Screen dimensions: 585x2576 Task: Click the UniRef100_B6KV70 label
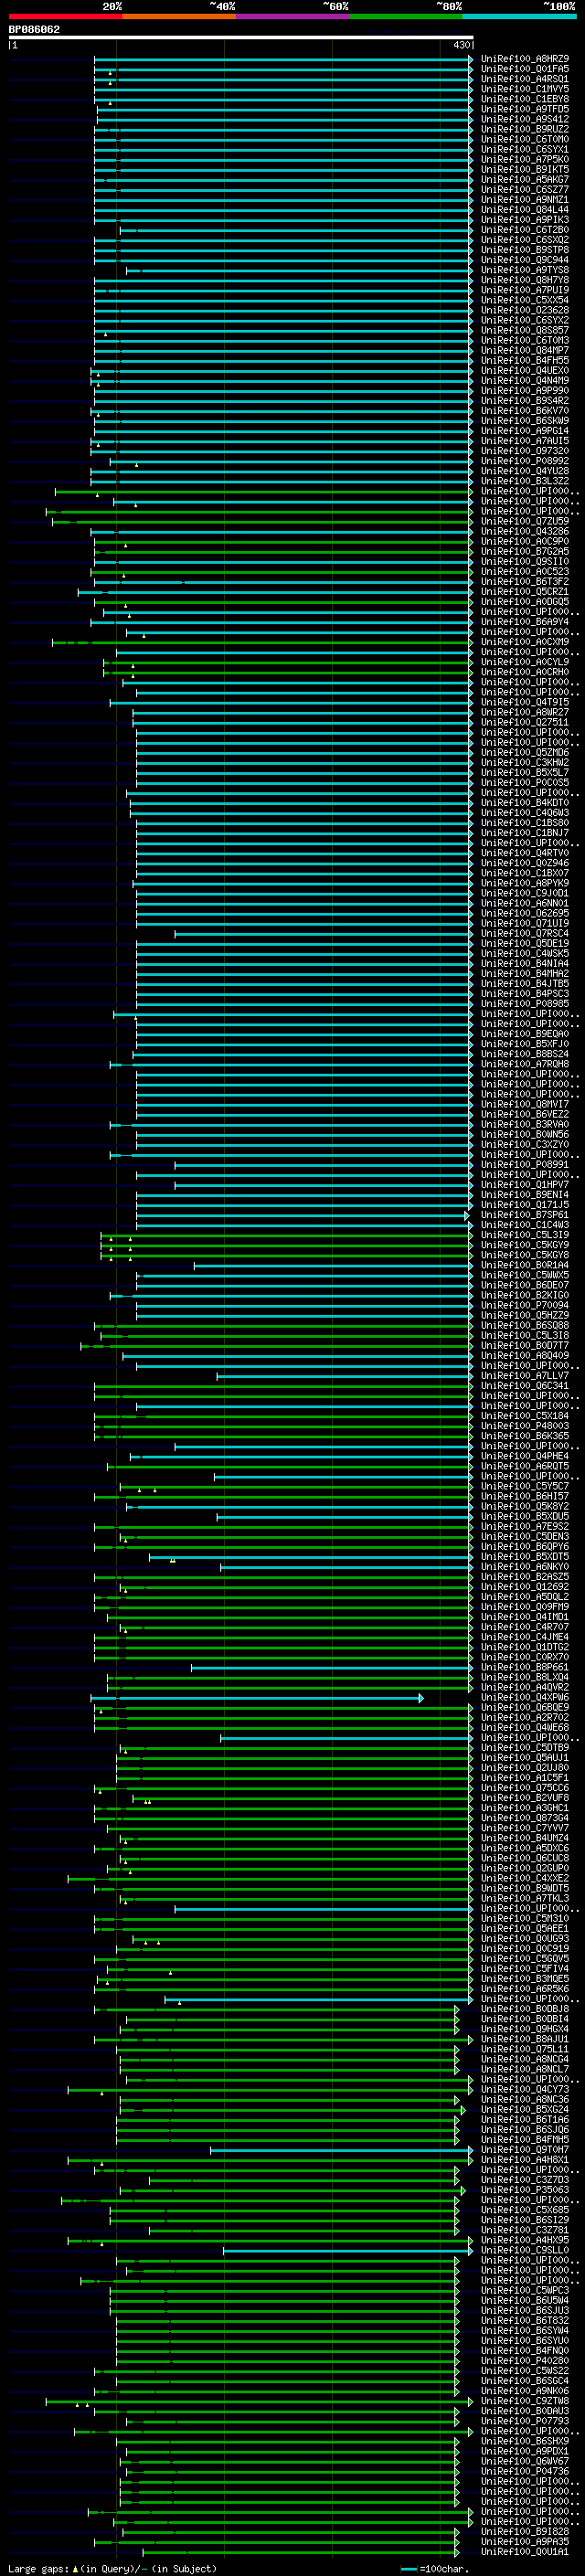point(525,411)
